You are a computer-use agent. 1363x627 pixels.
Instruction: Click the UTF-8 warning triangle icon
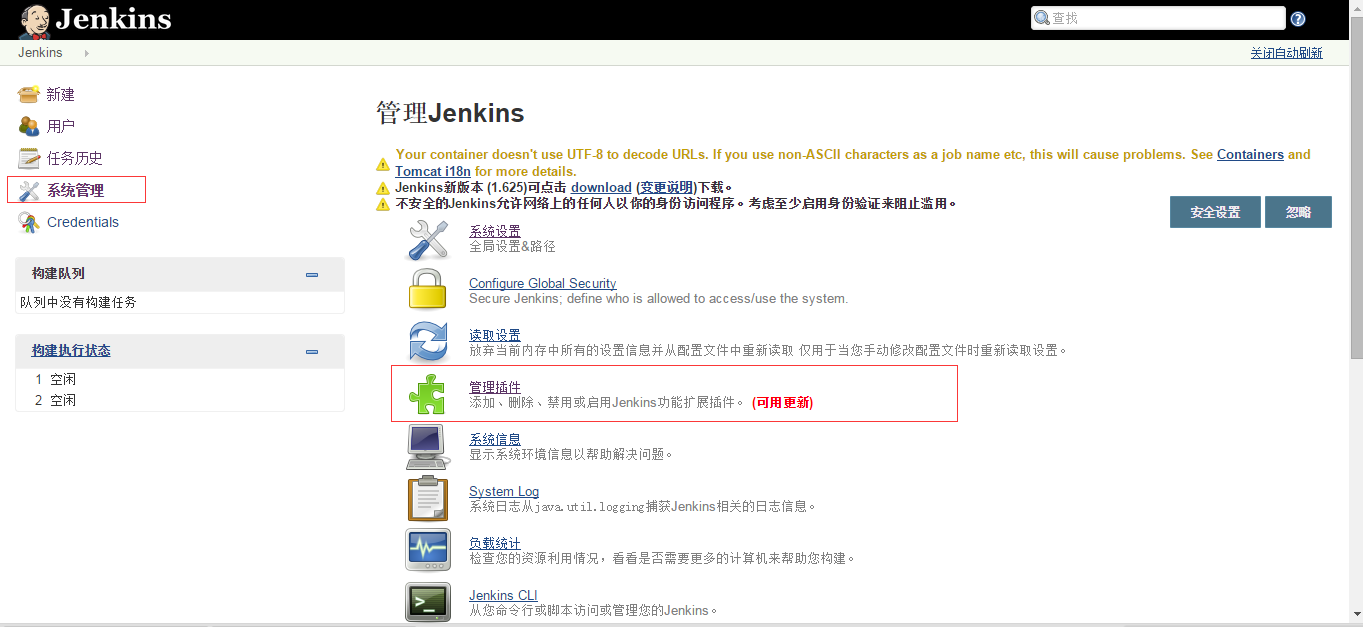(x=383, y=165)
